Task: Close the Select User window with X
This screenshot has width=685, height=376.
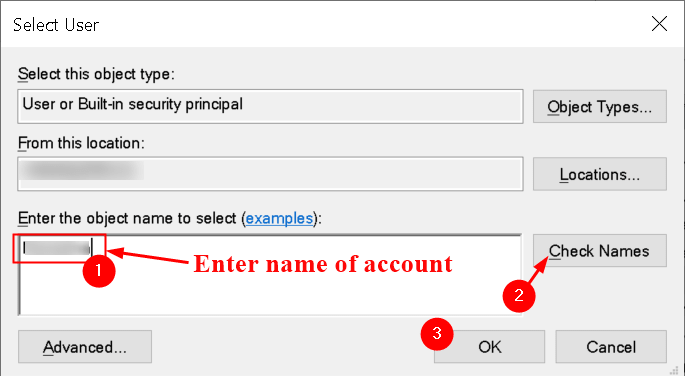Action: [x=659, y=24]
